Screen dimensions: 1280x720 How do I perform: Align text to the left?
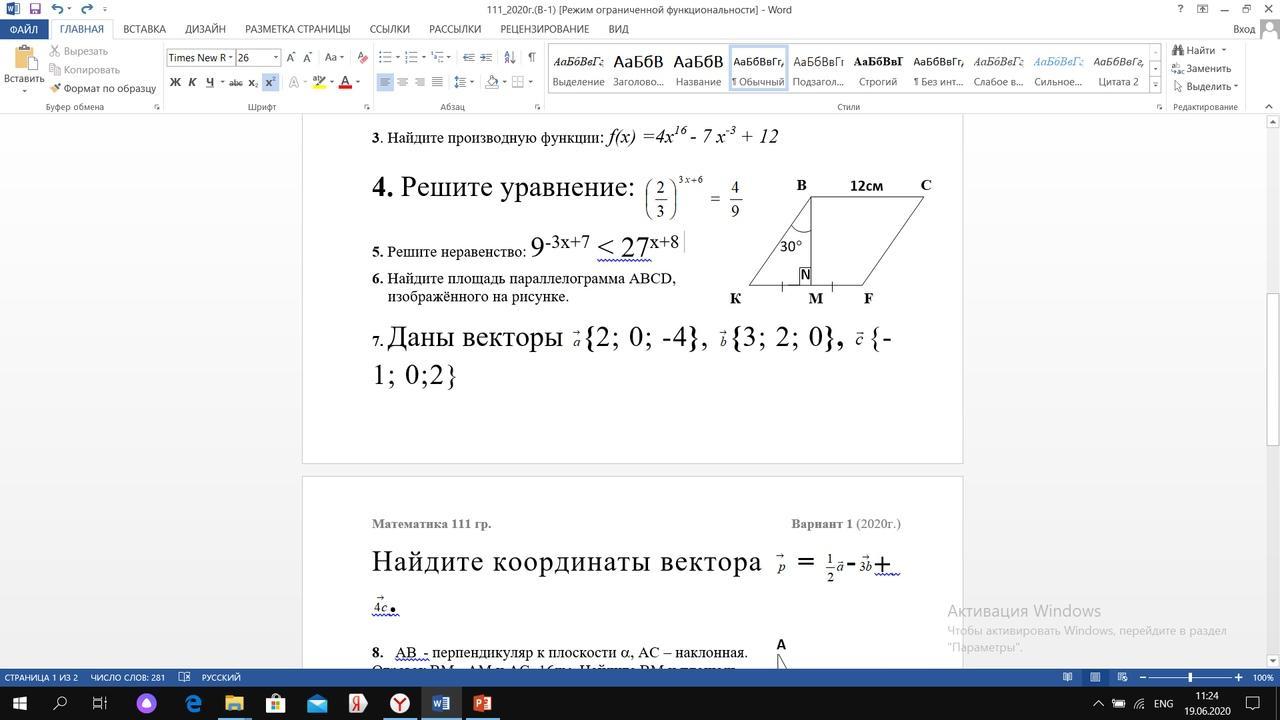pos(385,82)
